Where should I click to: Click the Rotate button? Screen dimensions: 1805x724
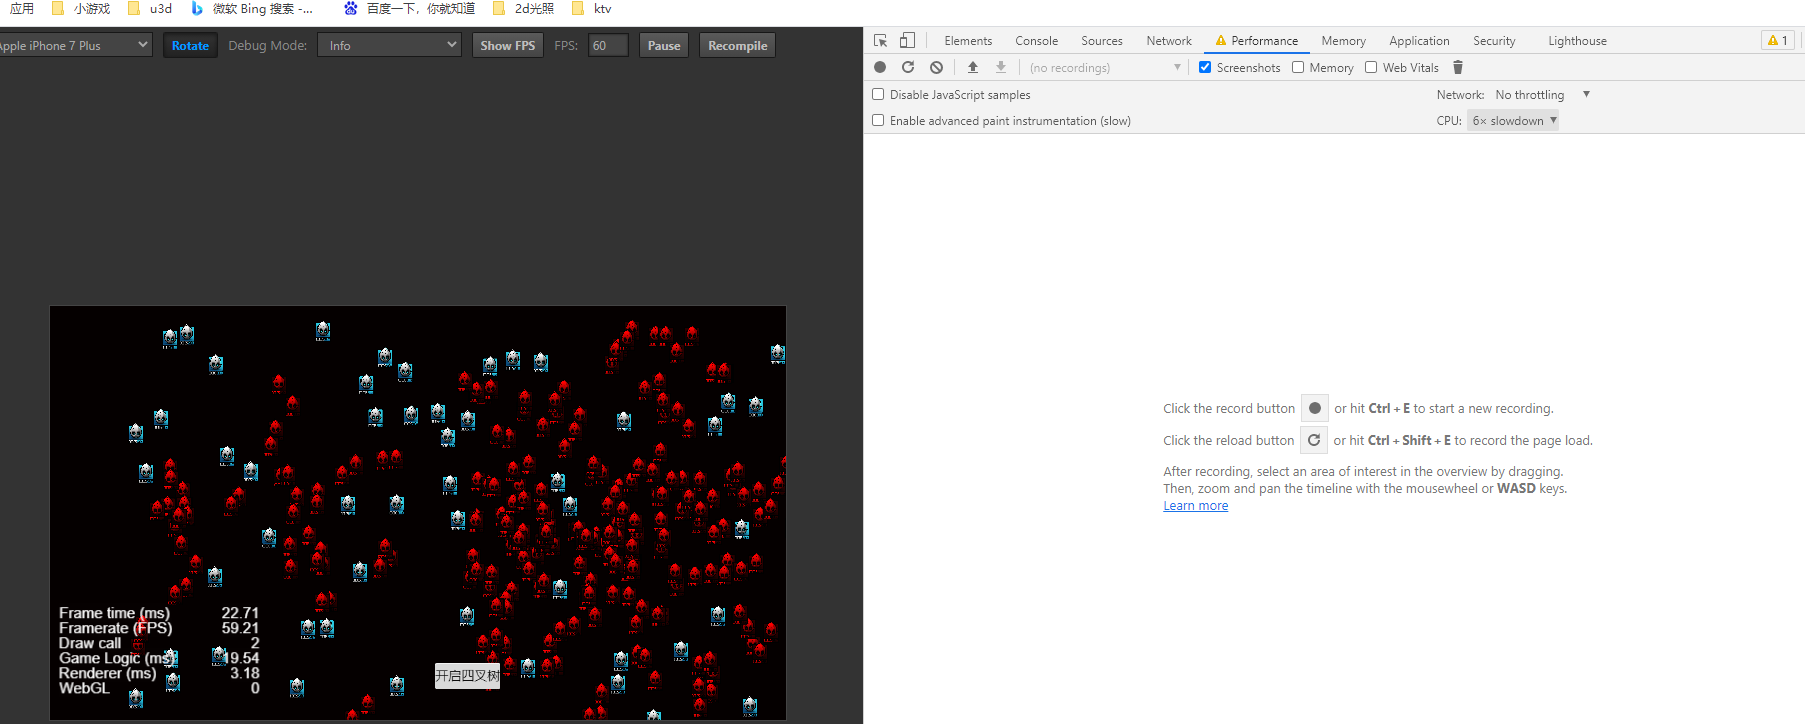(x=190, y=45)
